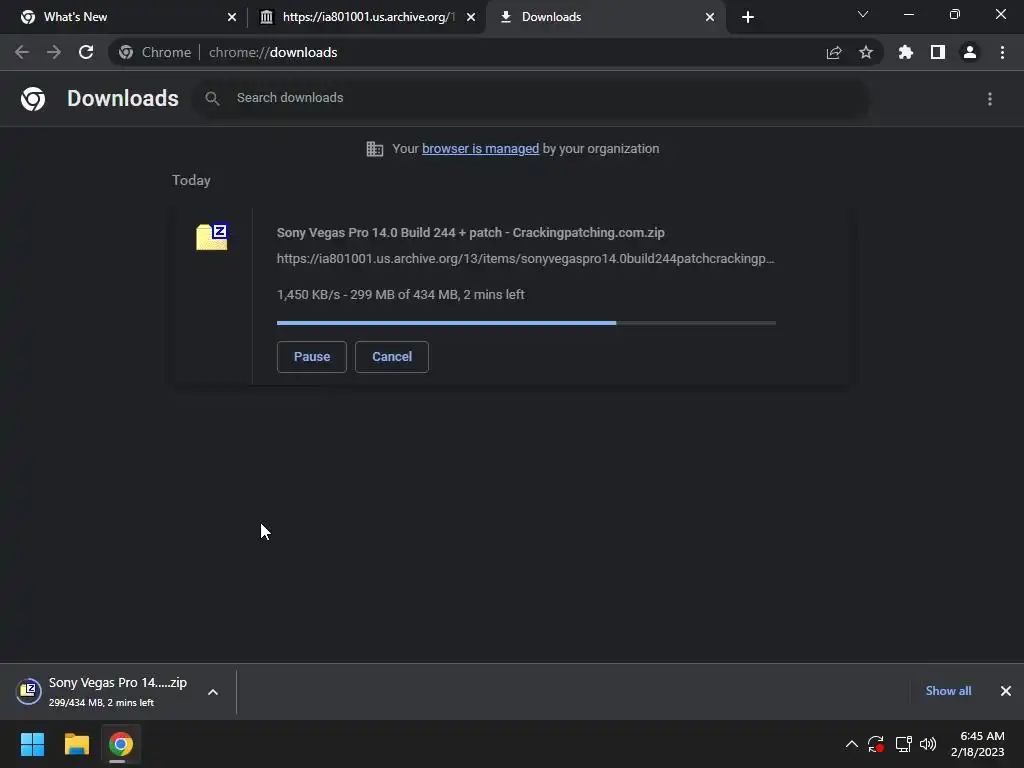Close the Downloads tab
Viewport: 1024px width, 768px height.
(710, 17)
